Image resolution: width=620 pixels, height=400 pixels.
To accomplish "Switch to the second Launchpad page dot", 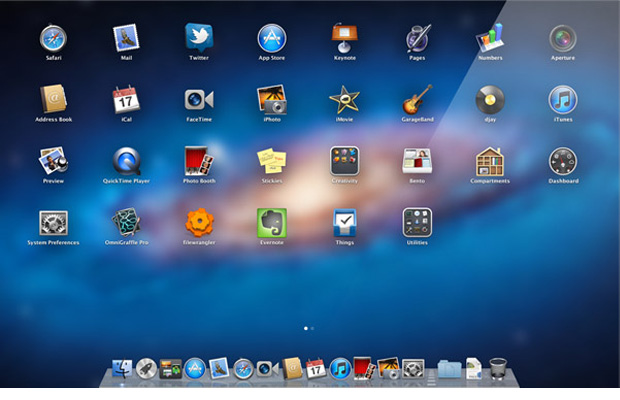I will tap(312, 328).
